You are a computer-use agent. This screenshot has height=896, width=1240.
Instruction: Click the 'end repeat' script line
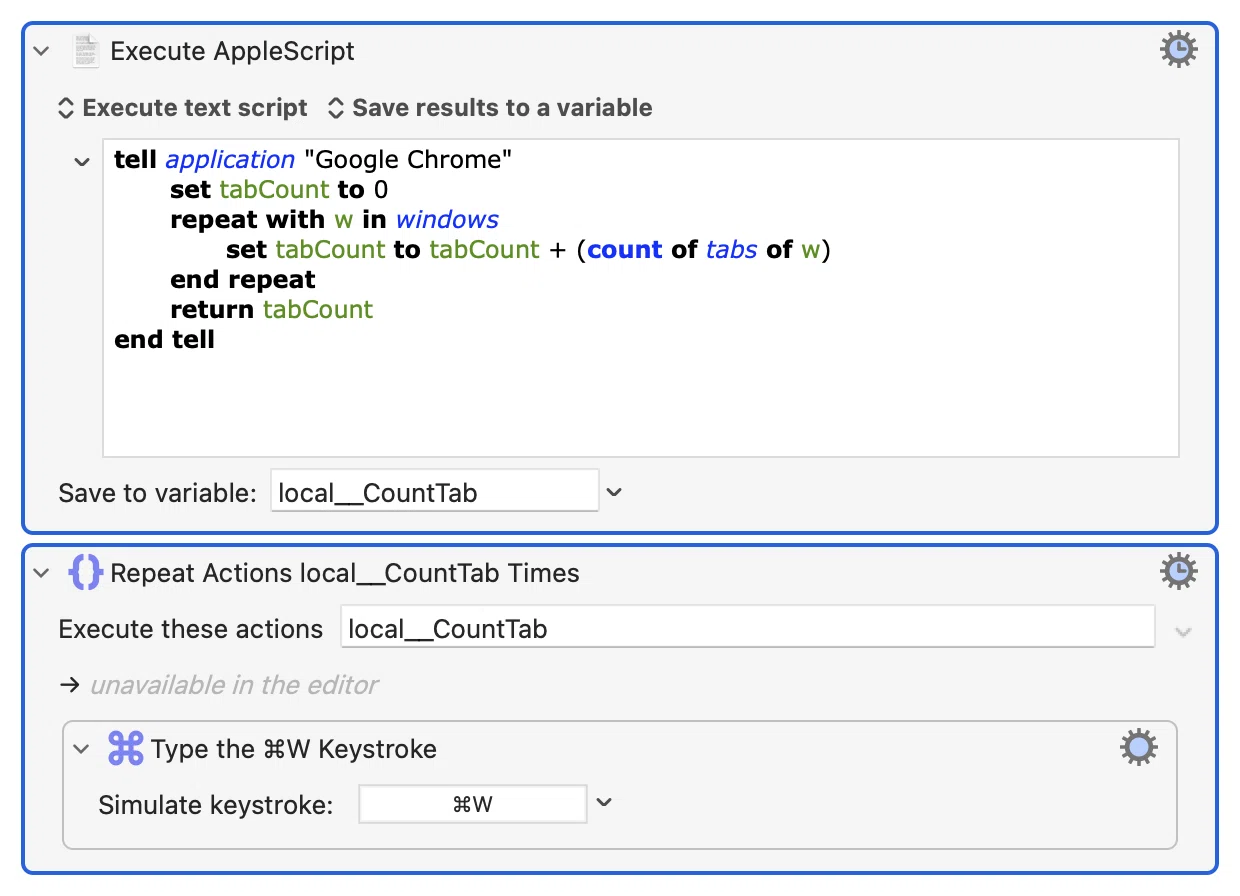[x=243, y=280]
